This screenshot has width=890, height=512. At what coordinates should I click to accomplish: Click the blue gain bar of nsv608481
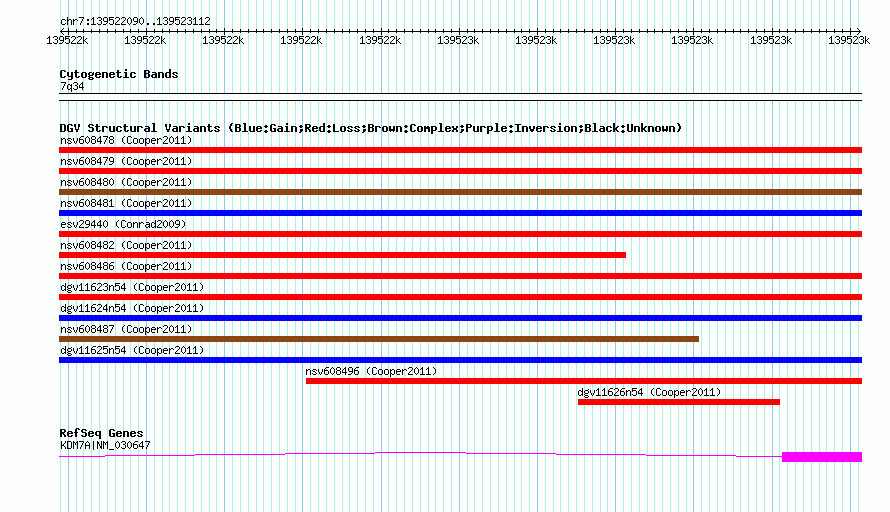click(460, 213)
